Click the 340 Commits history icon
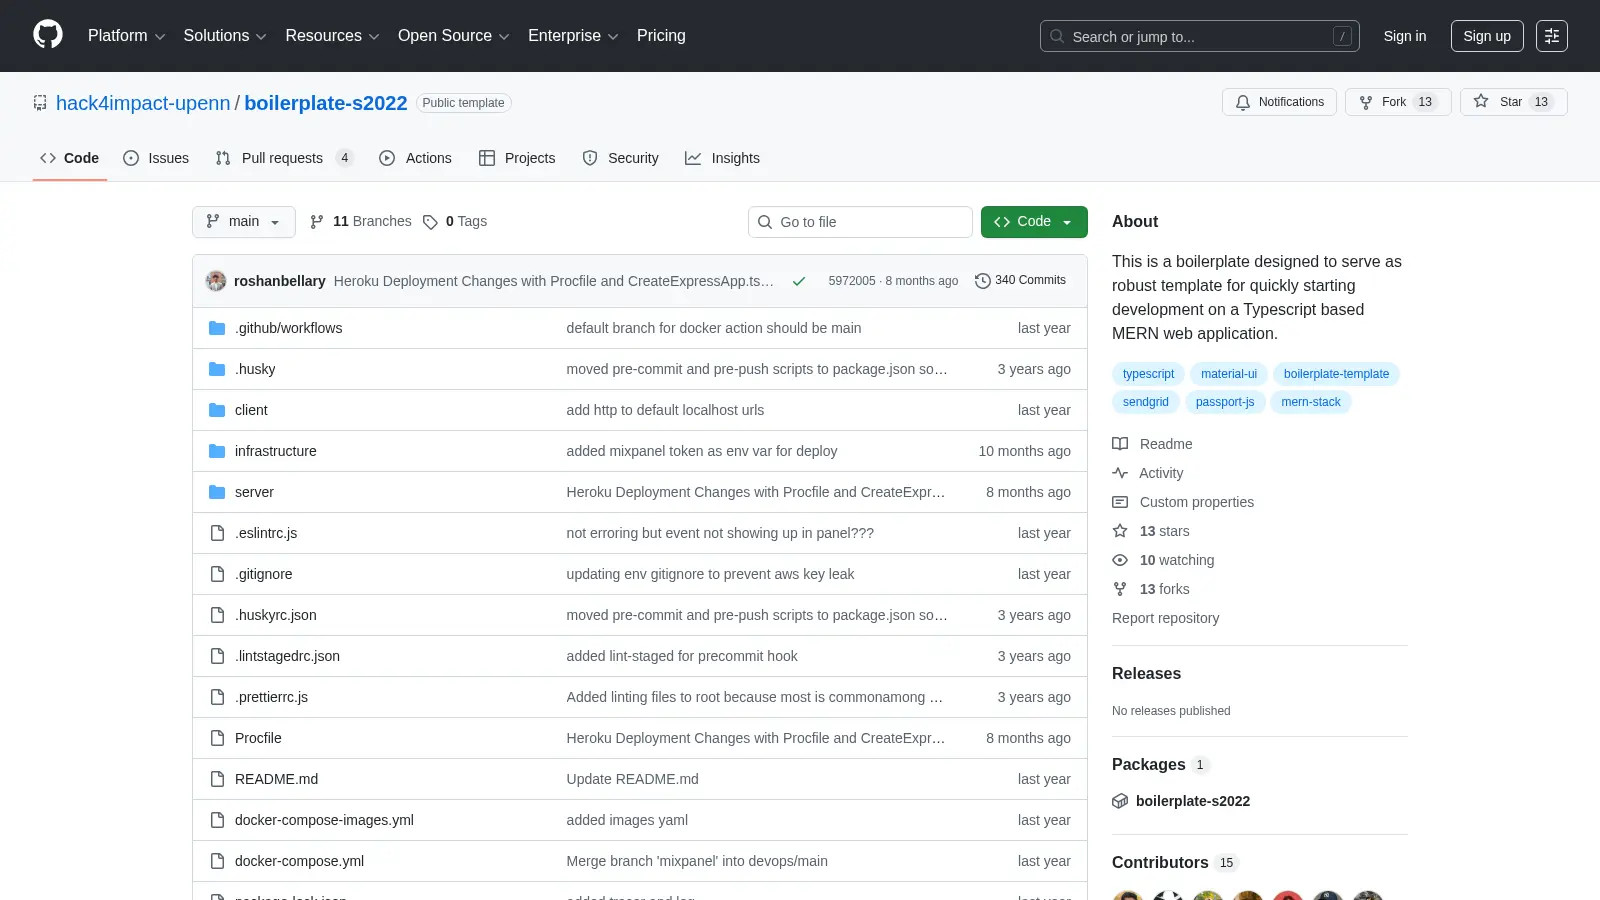This screenshot has height=900, width=1600. click(982, 281)
